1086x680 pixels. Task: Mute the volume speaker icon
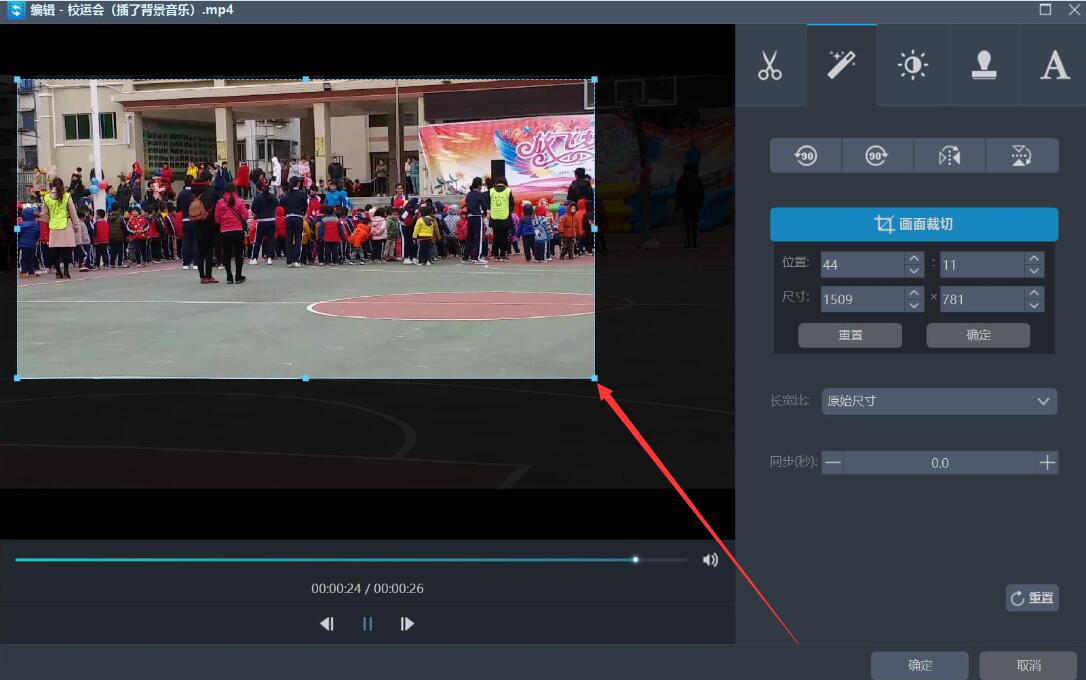click(710, 560)
